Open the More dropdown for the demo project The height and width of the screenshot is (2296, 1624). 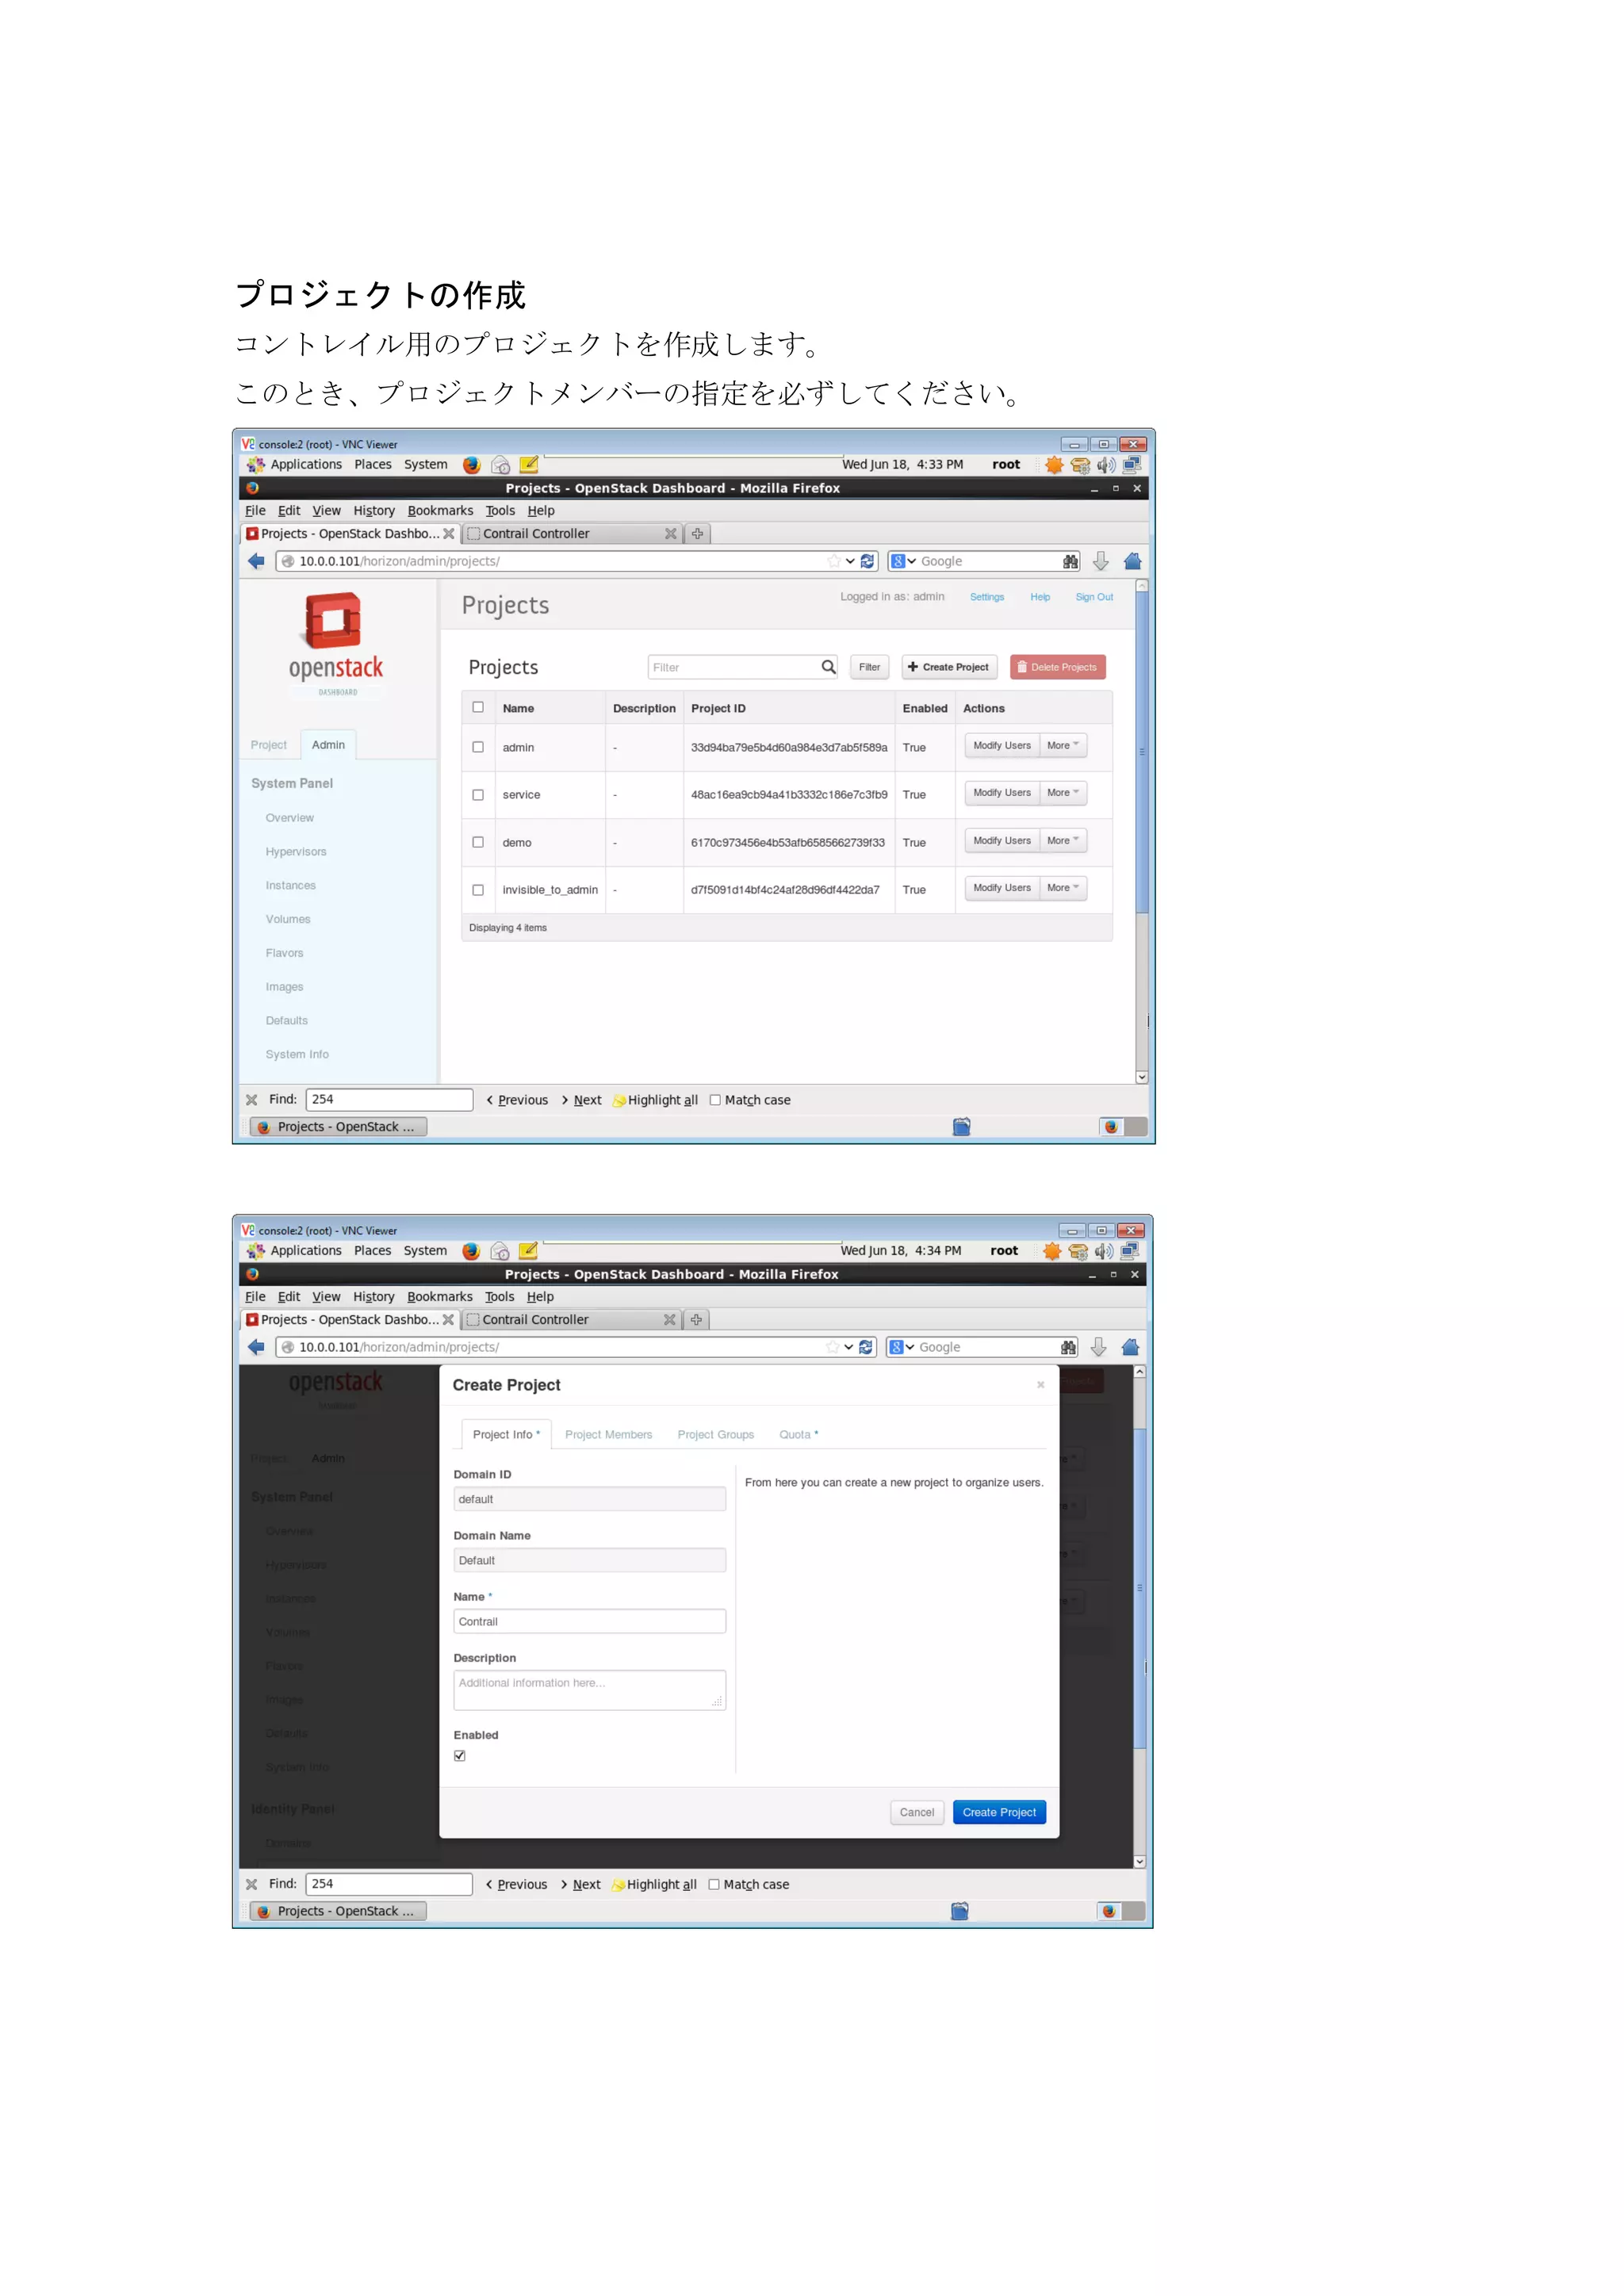(1063, 841)
